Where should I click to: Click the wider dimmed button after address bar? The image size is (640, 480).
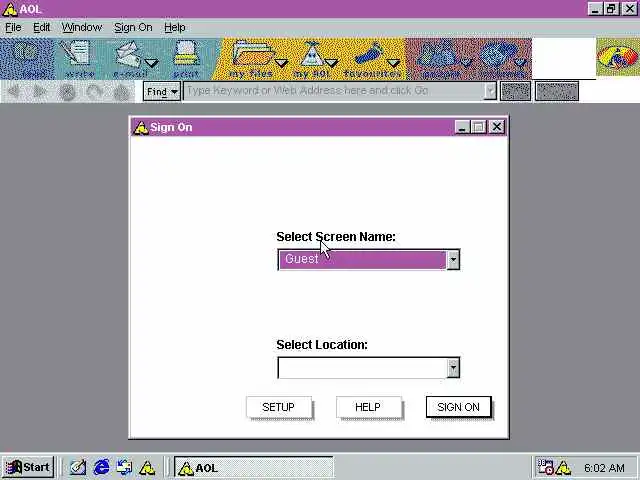557,91
